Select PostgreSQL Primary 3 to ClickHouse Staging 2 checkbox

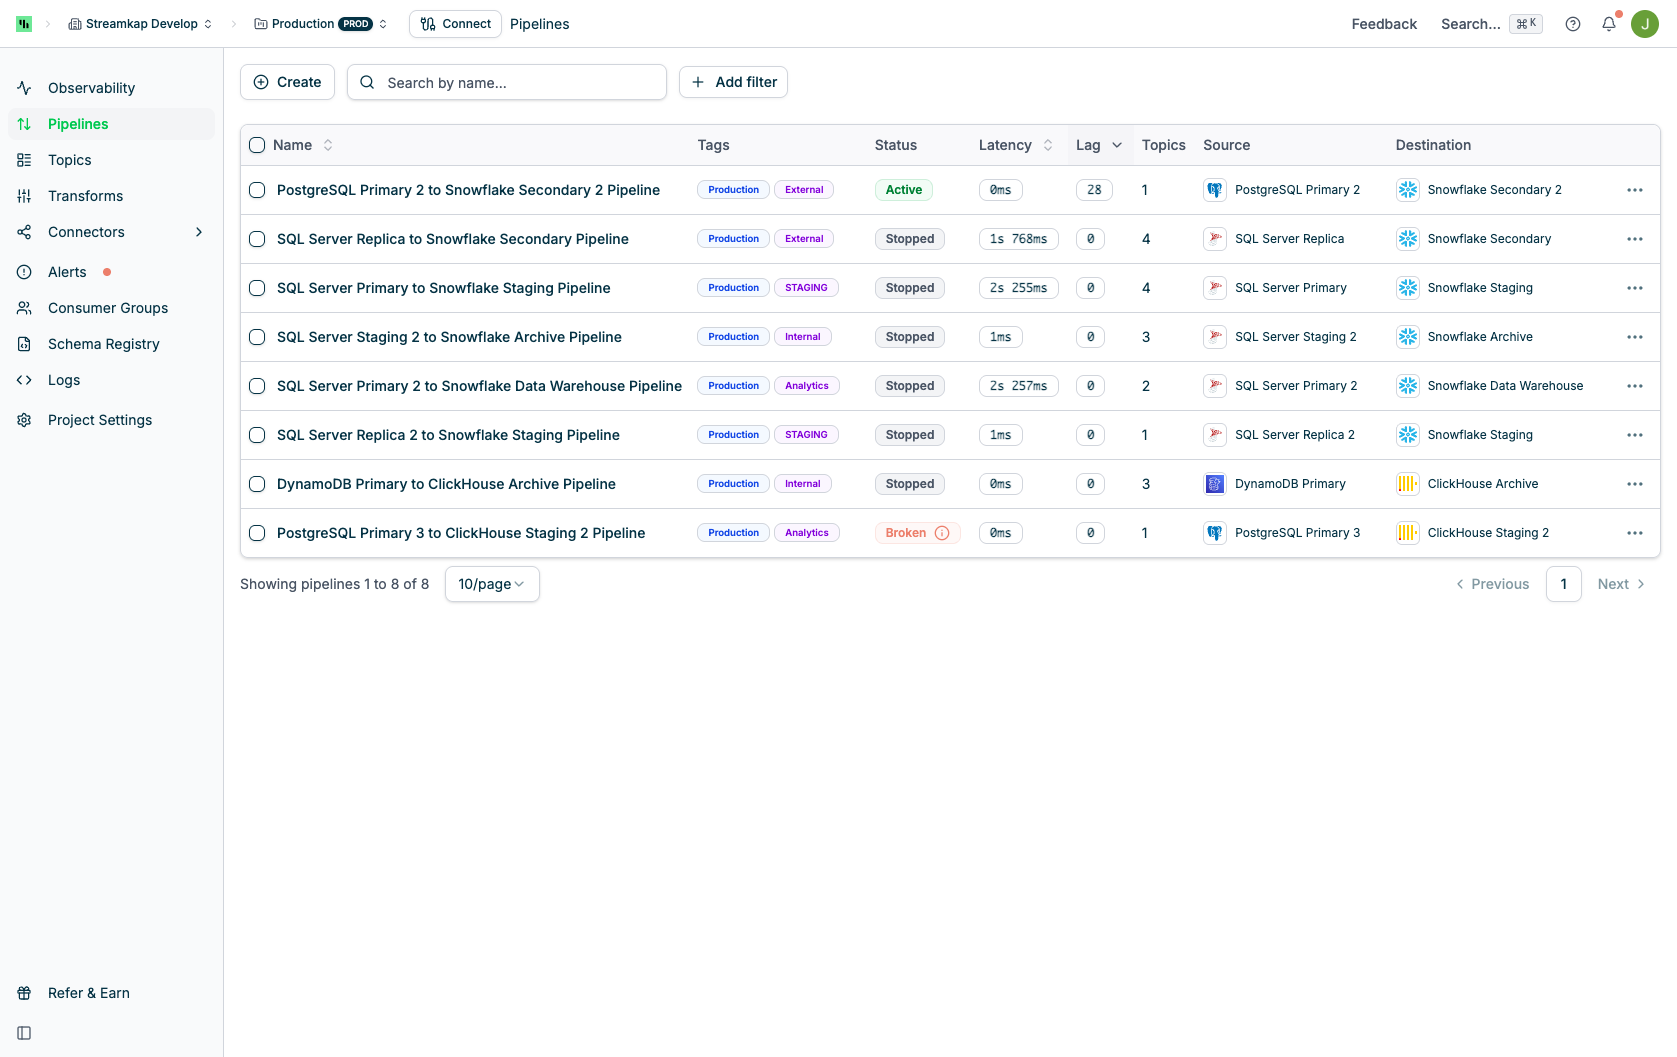pyautogui.click(x=257, y=533)
